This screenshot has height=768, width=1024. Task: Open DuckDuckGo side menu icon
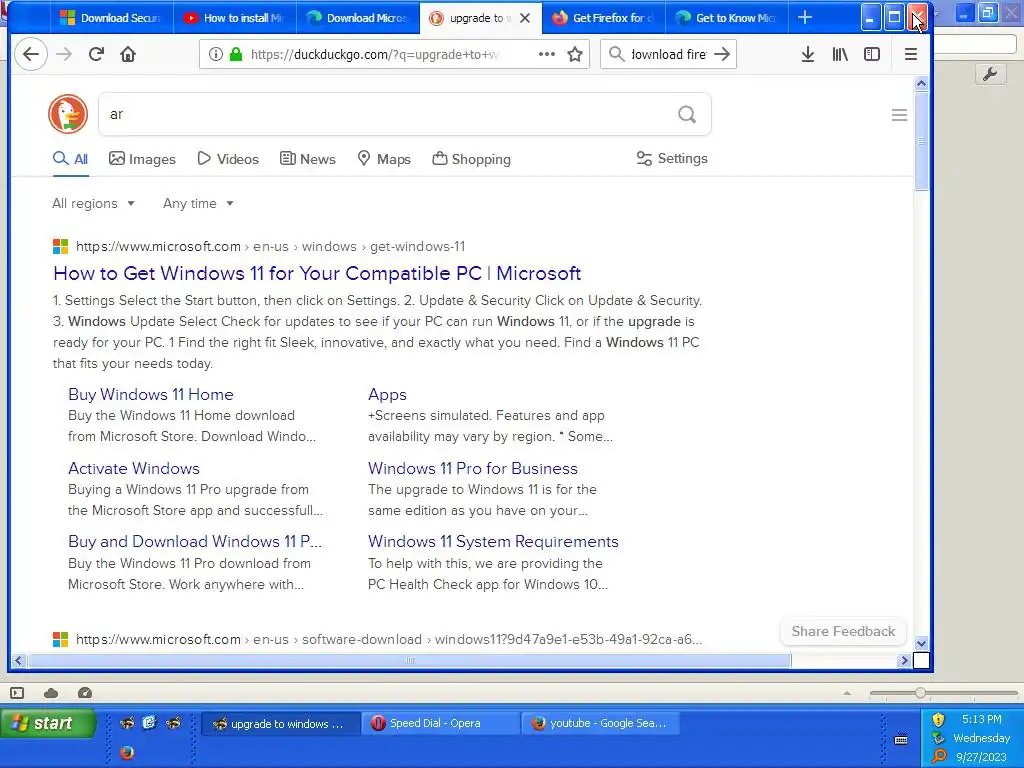[899, 115]
